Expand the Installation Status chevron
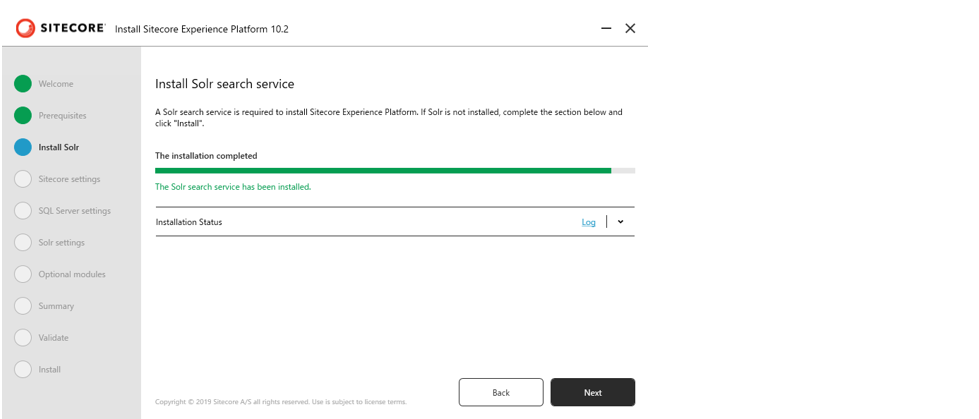The image size is (979, 419). (620, 222)
